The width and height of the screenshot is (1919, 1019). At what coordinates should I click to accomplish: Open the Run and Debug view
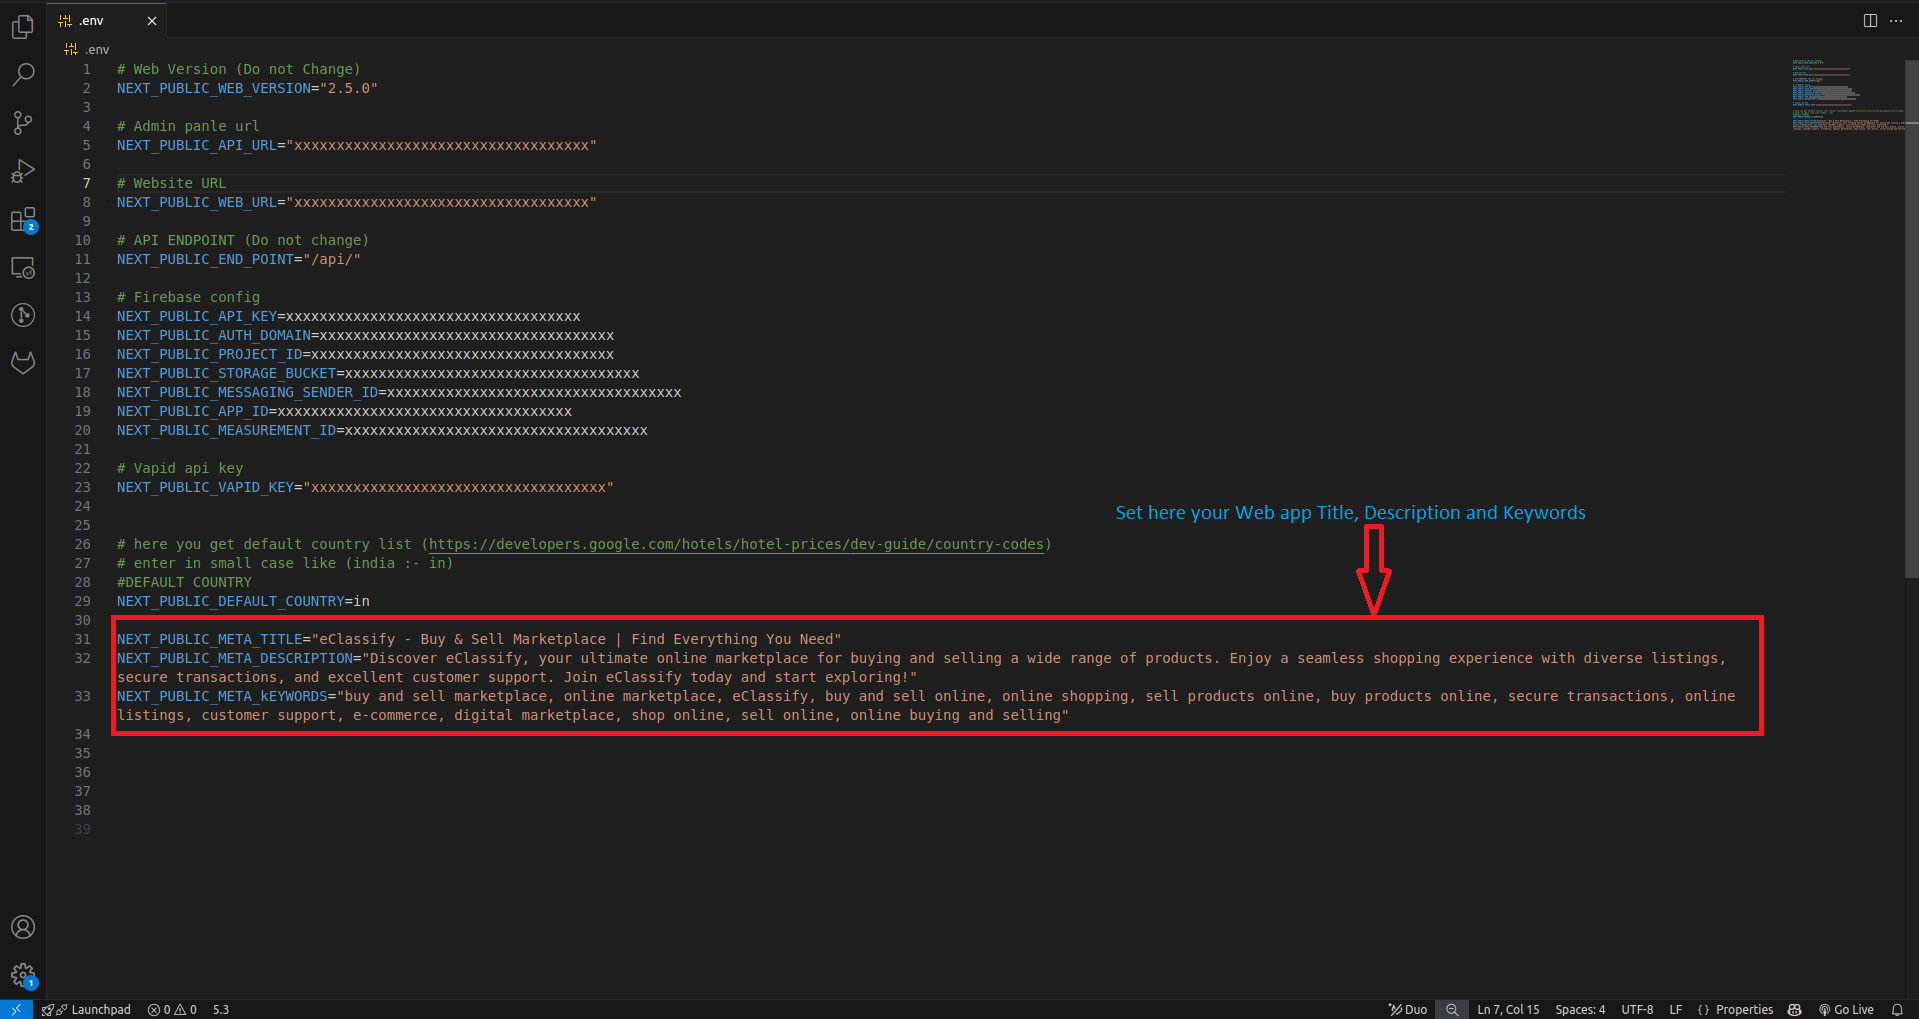coord(22,170)
